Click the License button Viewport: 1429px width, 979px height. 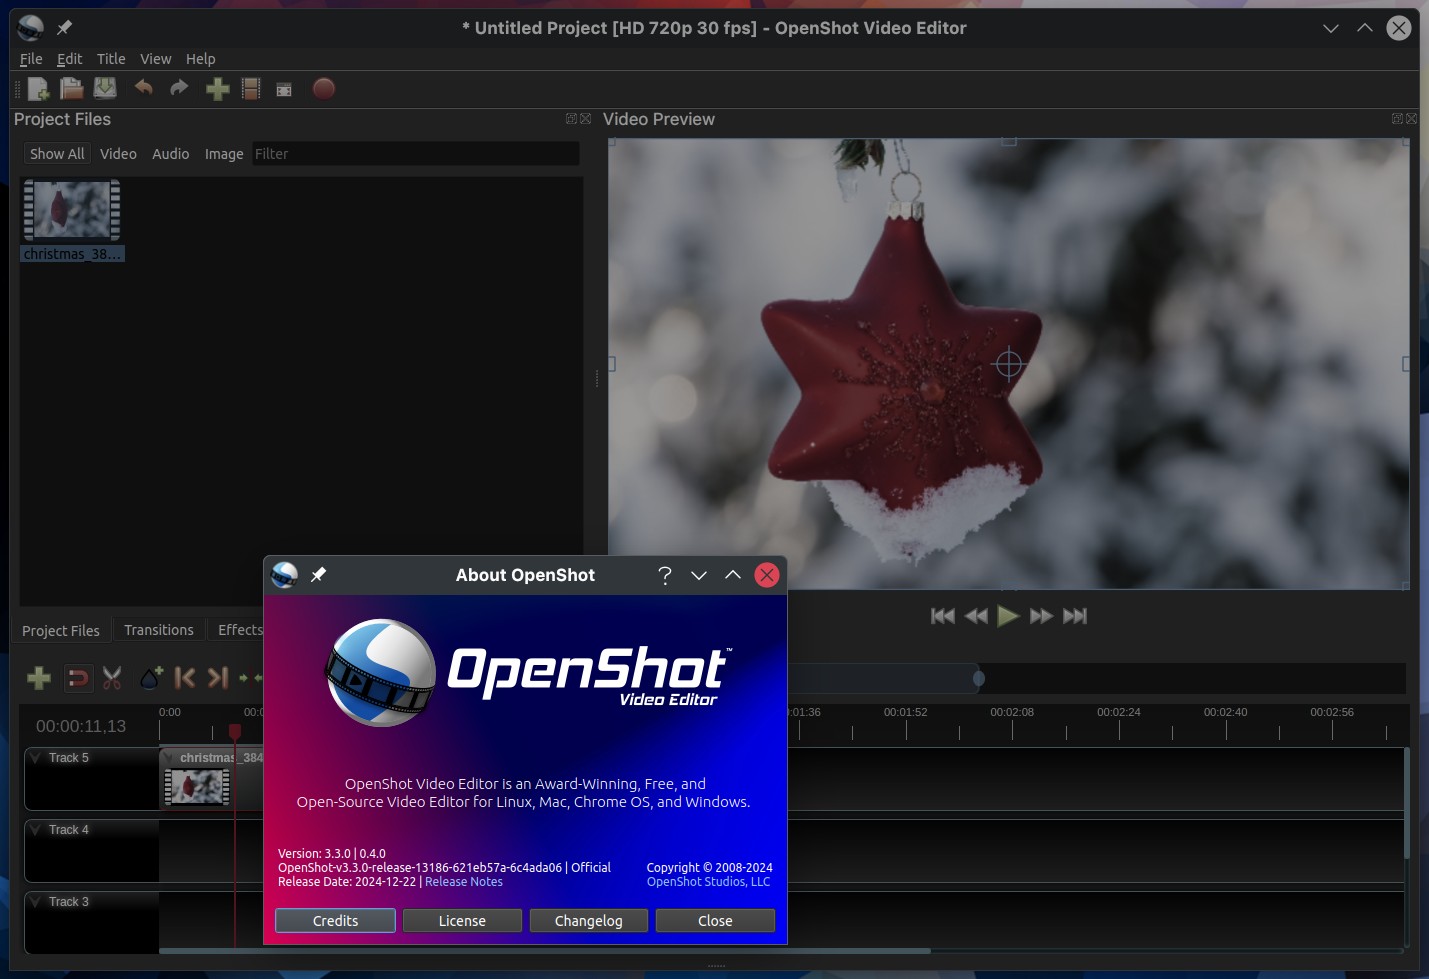coord(462,921)
